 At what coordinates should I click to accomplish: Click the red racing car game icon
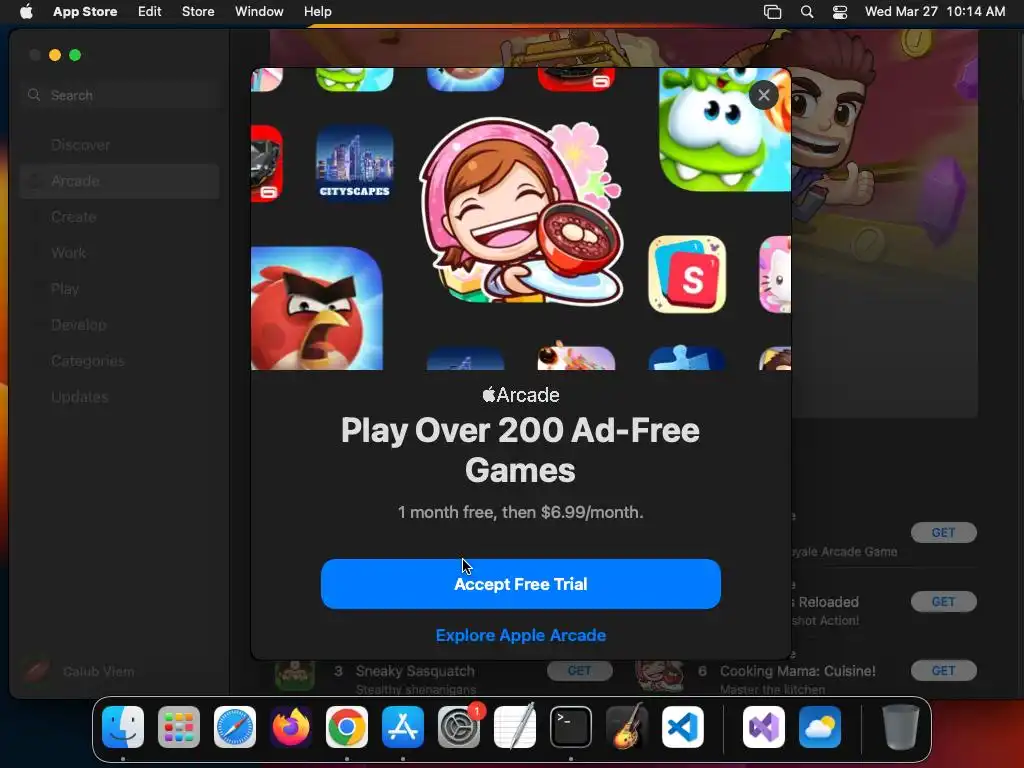point(266,163)
